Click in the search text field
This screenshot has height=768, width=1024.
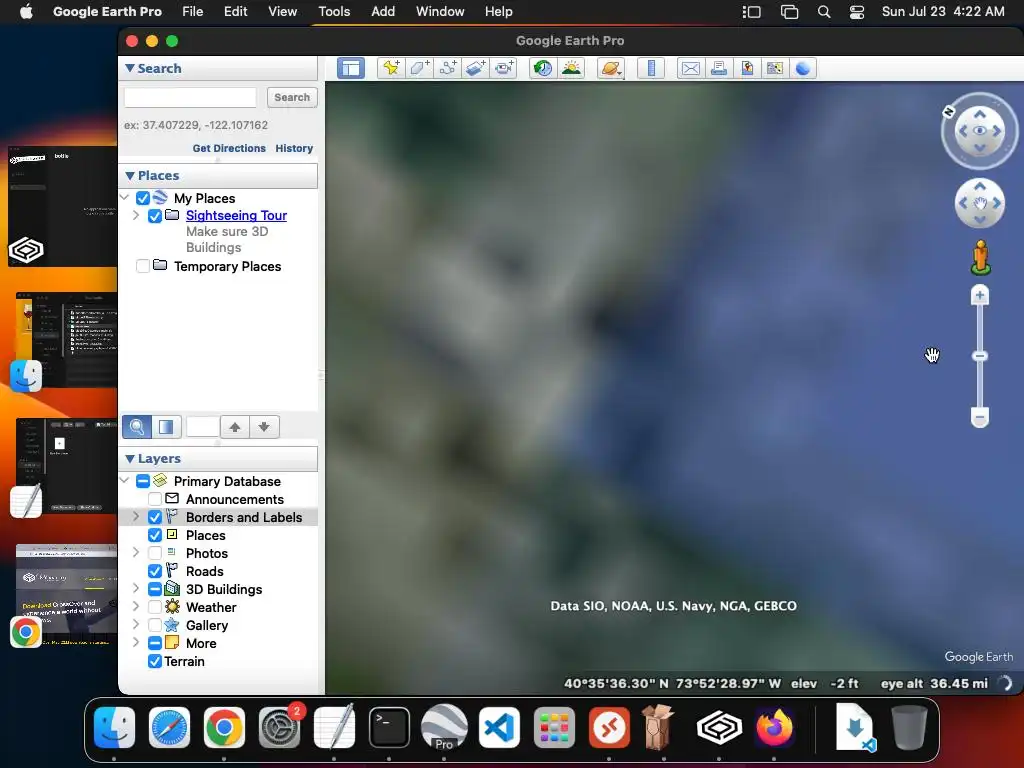(190, 97)
